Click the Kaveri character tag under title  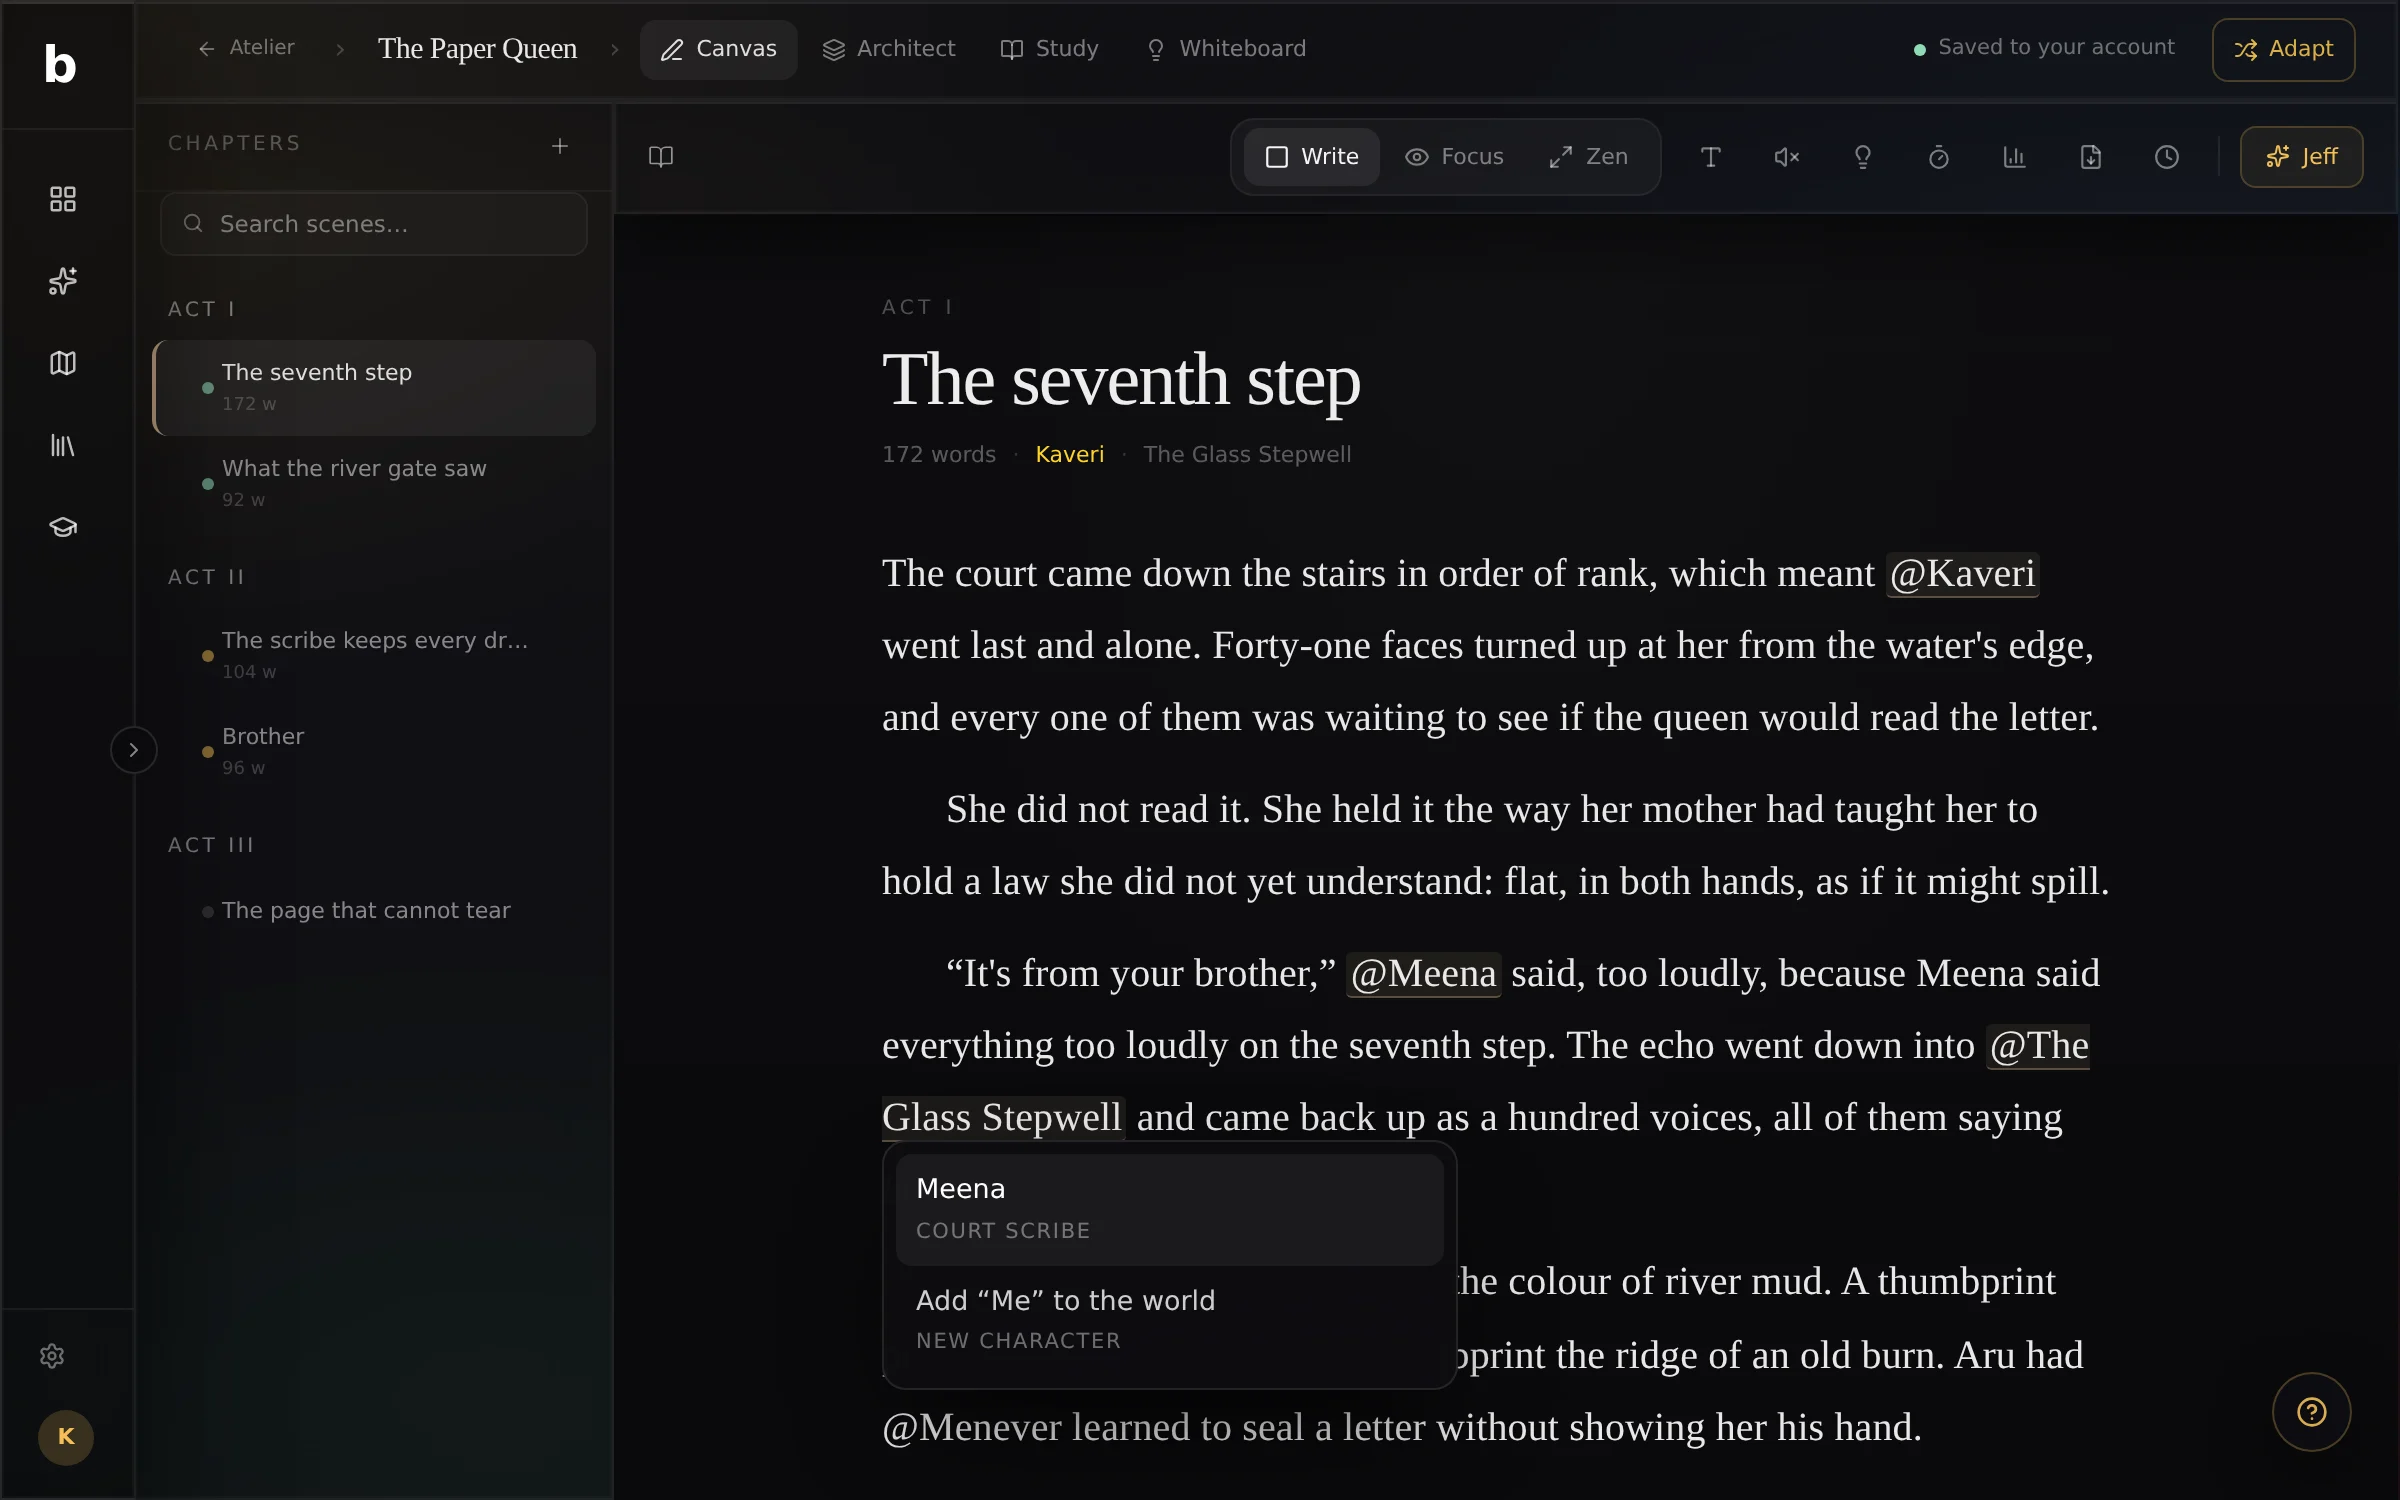point(1069,454)
